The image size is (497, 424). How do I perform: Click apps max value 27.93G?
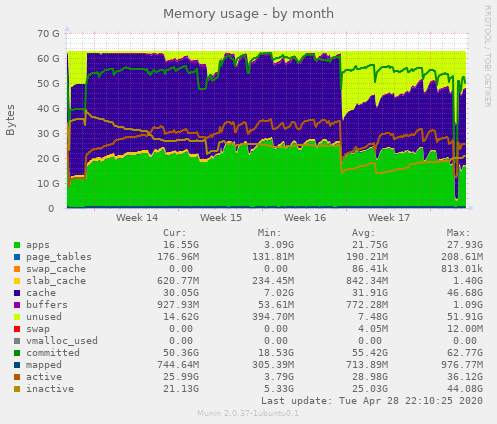point(465,245)
